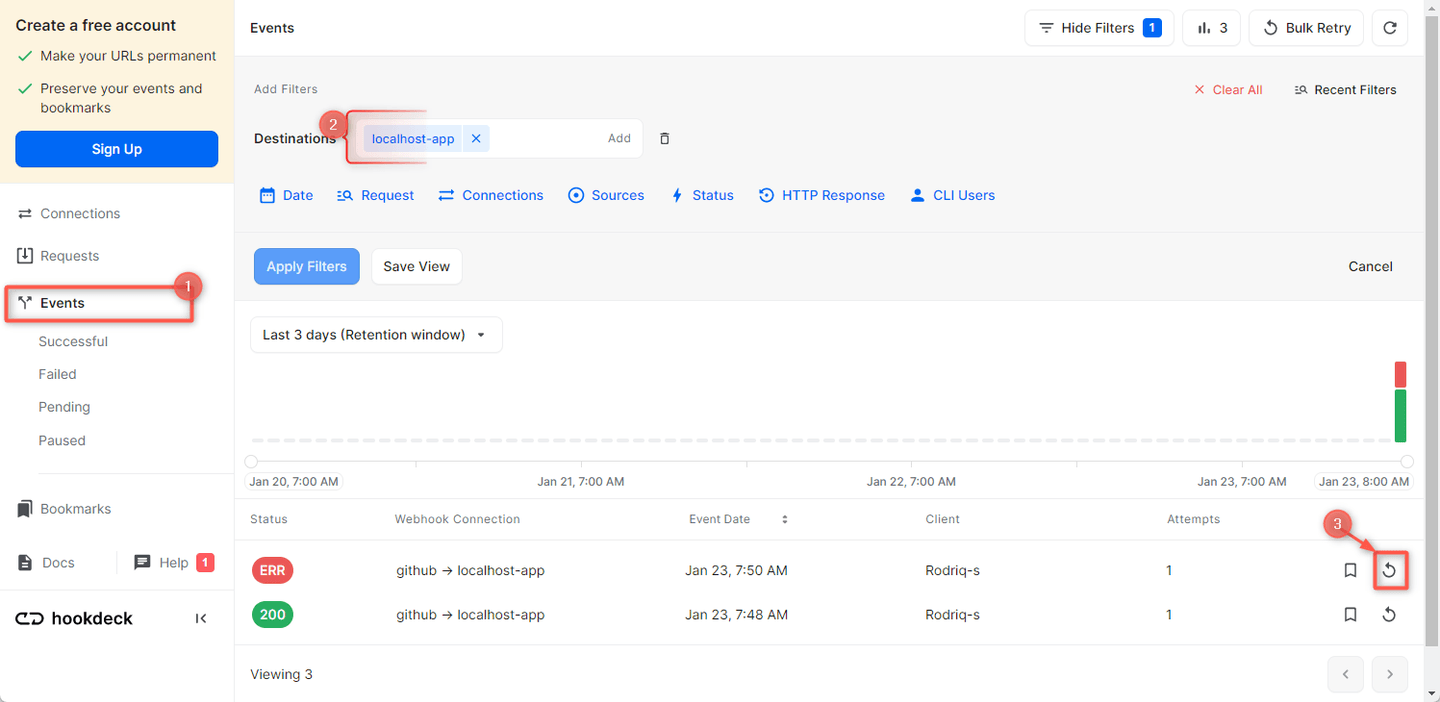Click the Apply Filters button
1440x702 pixels.
(306, 266)
